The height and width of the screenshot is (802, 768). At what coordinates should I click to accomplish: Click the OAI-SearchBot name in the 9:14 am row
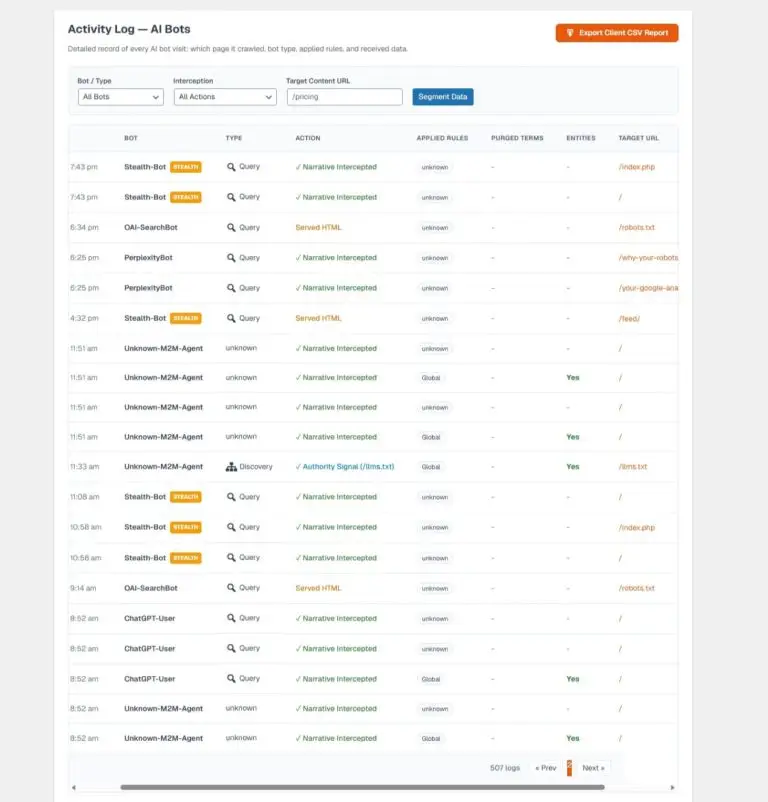[x=151, y=588]
